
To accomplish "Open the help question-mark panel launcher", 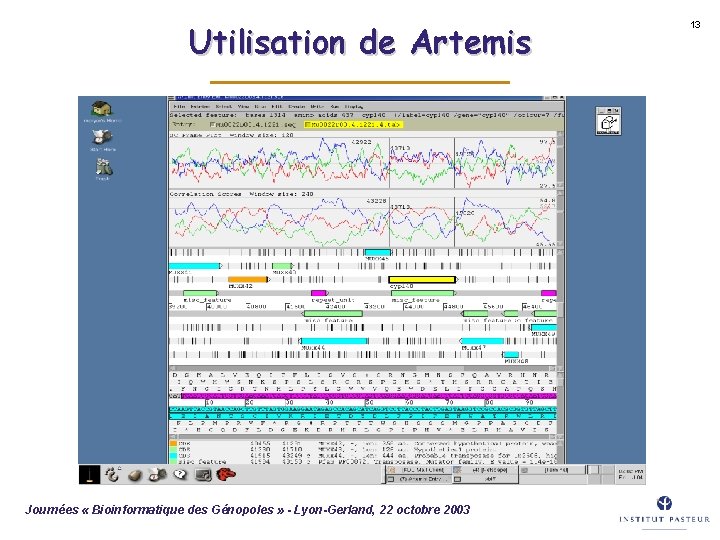I will (x=180, y=474).
